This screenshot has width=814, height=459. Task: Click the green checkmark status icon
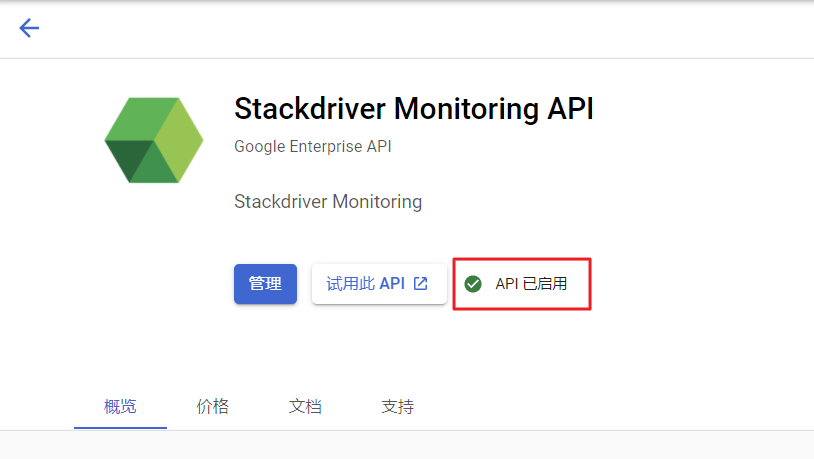[x=473, y=284]
